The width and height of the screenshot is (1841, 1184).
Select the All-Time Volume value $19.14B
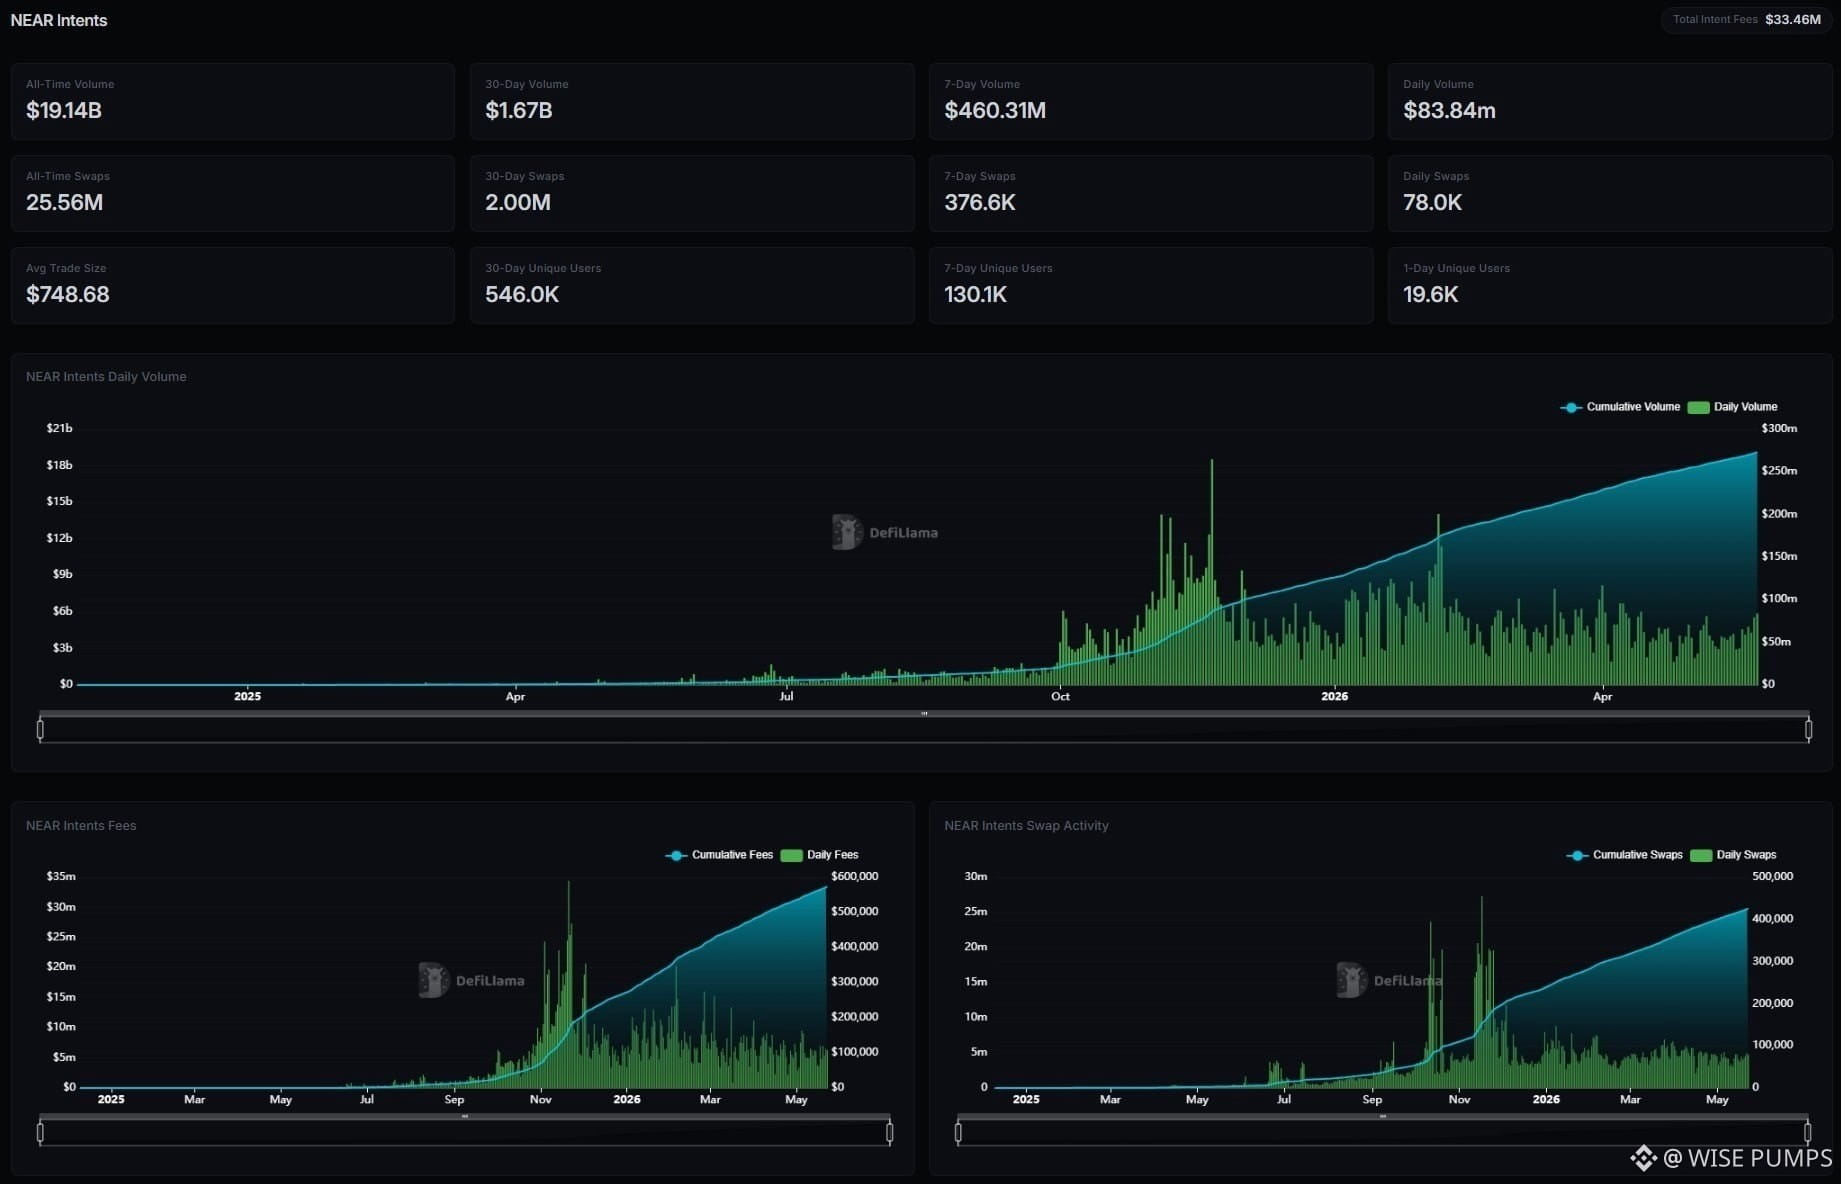(x=64, y=110)
